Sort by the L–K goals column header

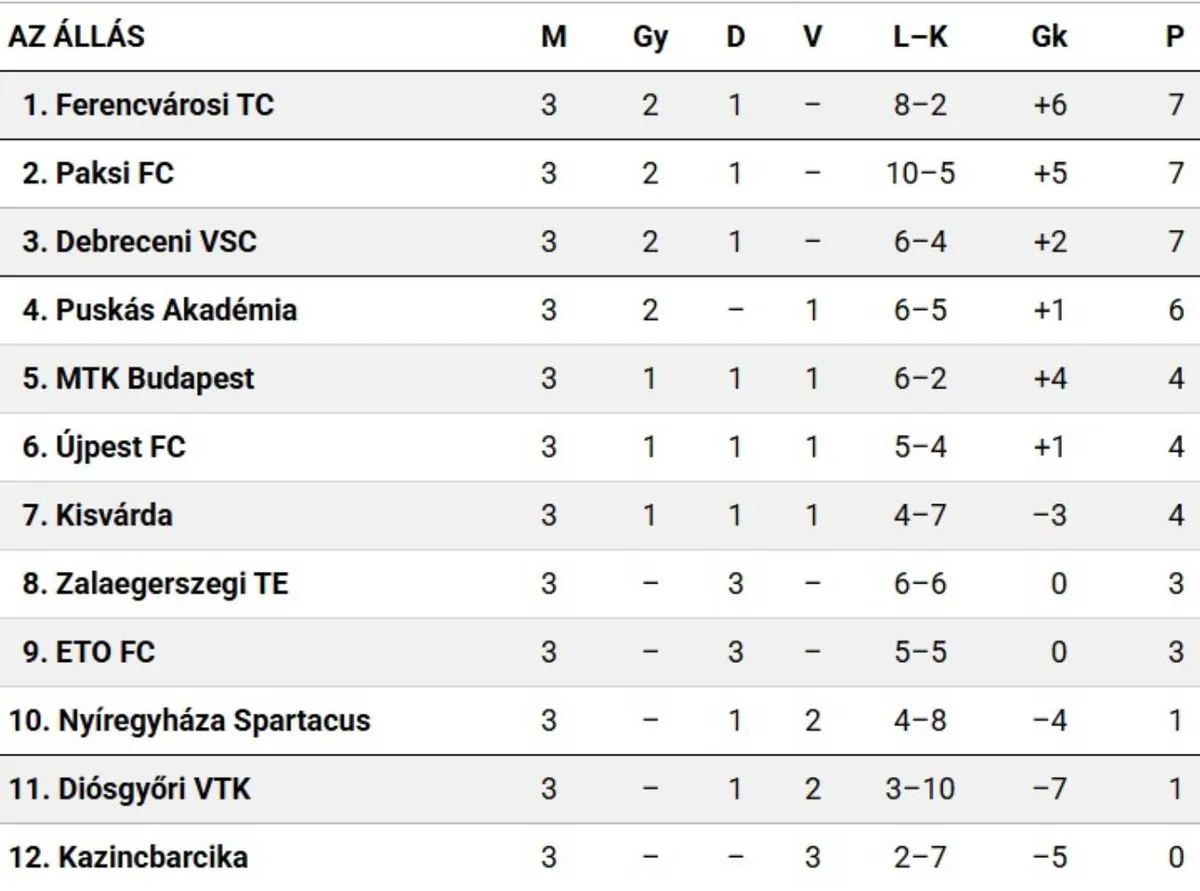click(x=920, y=36)
